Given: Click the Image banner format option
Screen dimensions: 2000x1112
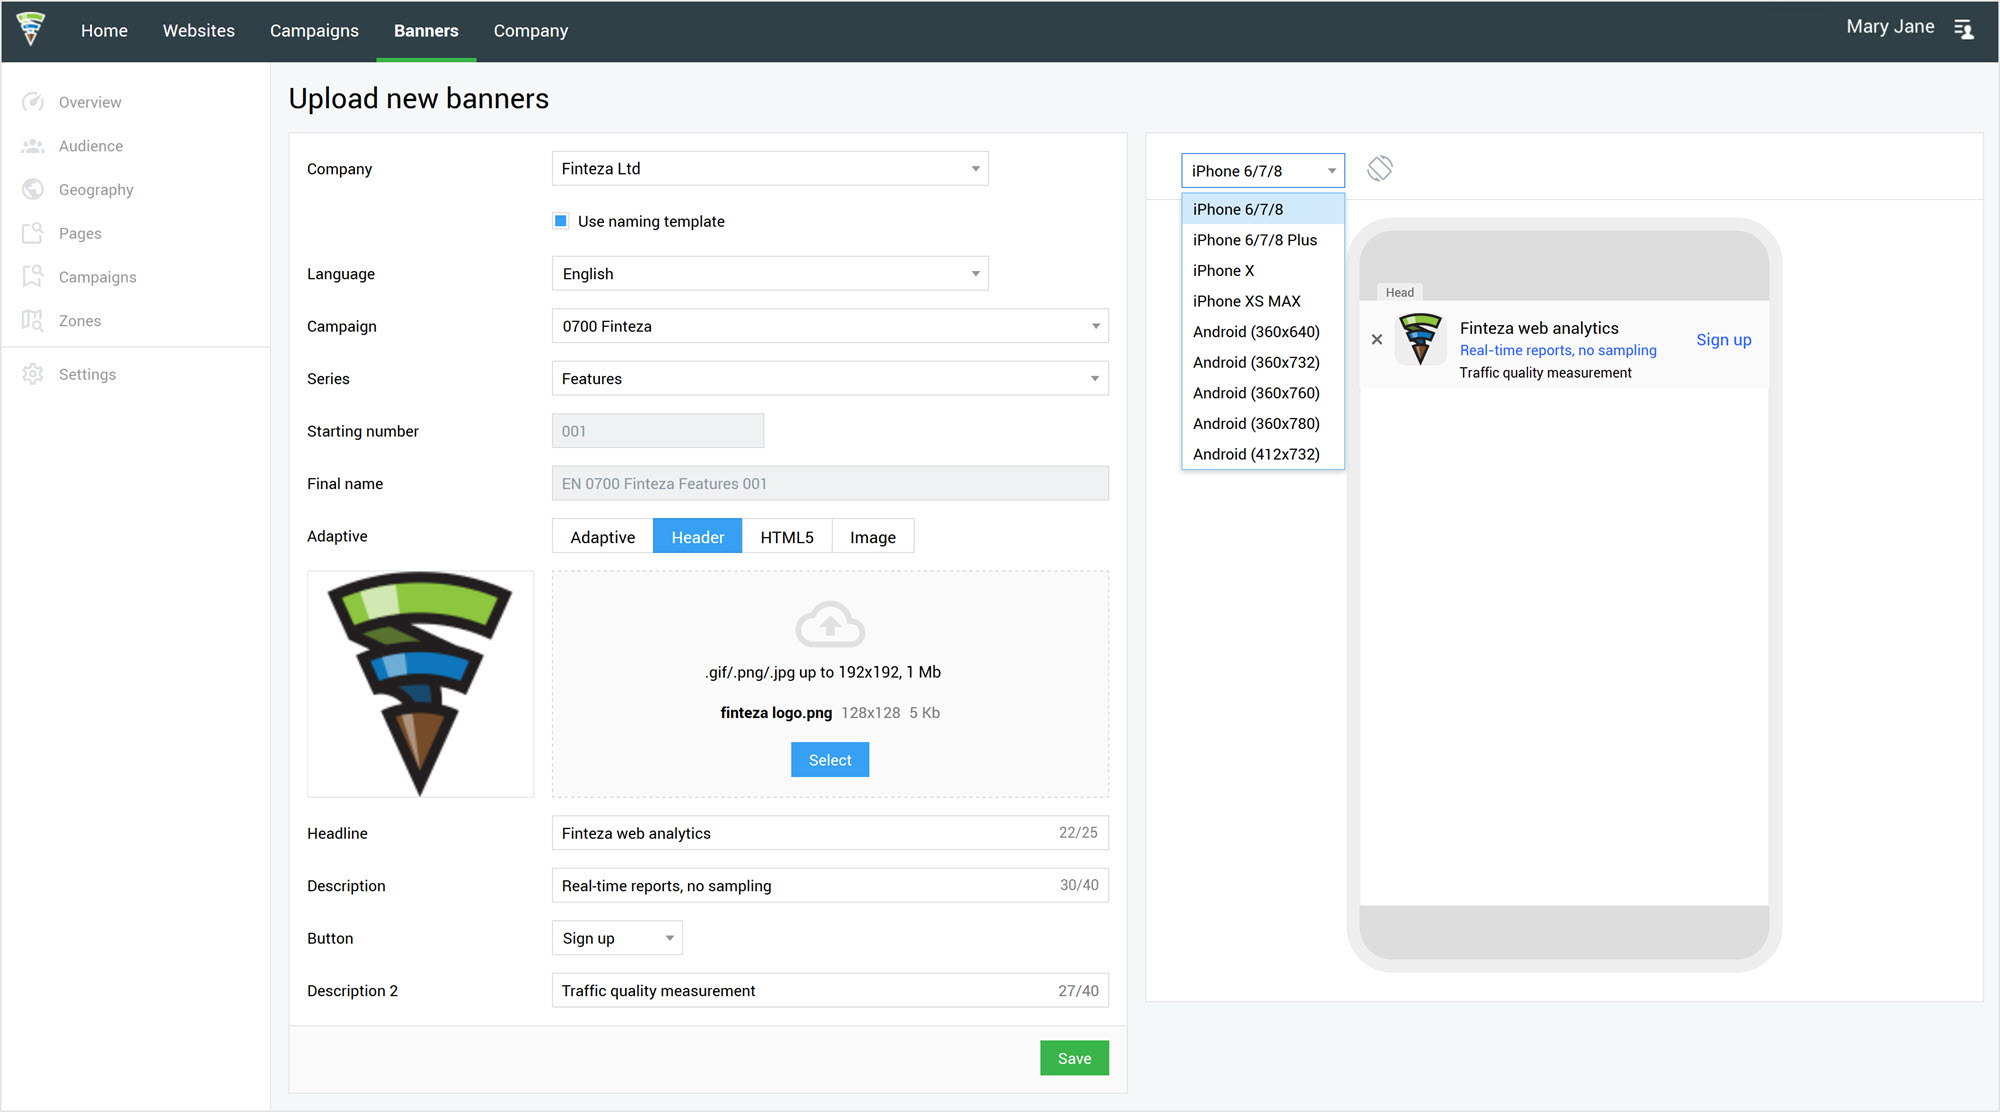Looking at the screenshot, I should point(873,535).
